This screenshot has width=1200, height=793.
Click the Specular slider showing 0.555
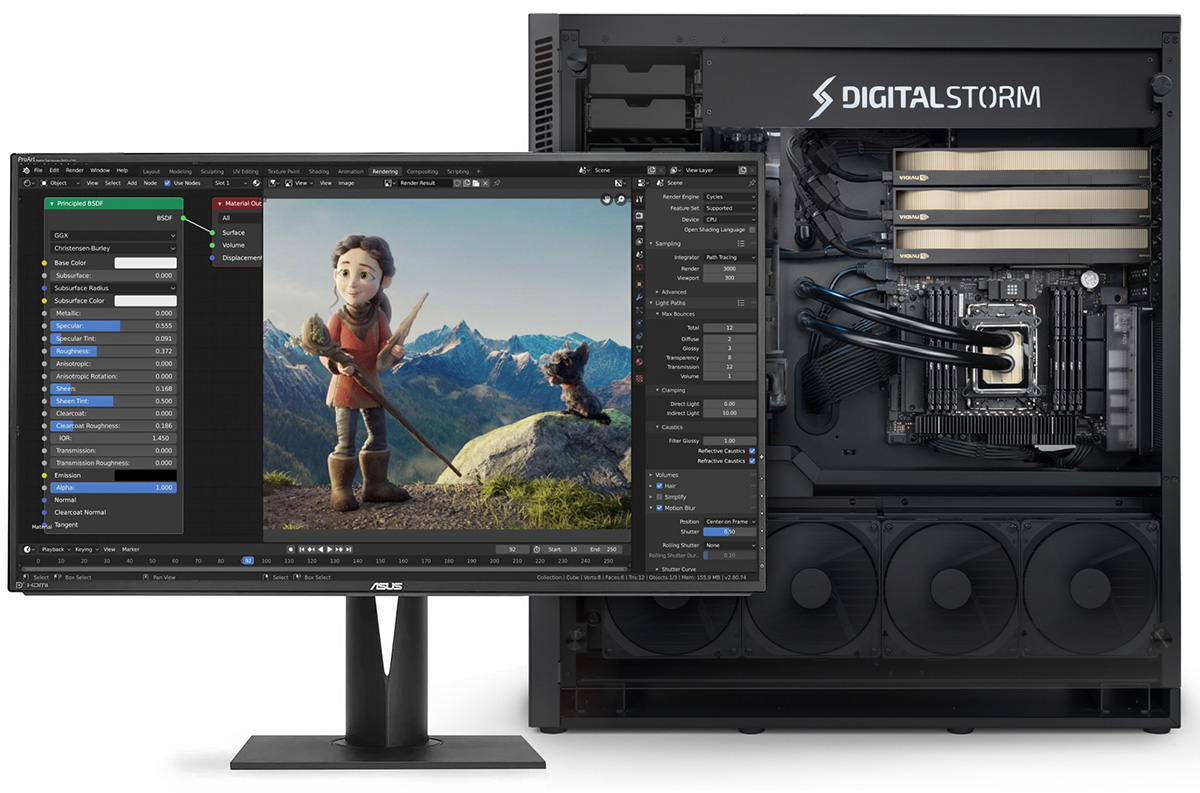click(x=114, y=326)
